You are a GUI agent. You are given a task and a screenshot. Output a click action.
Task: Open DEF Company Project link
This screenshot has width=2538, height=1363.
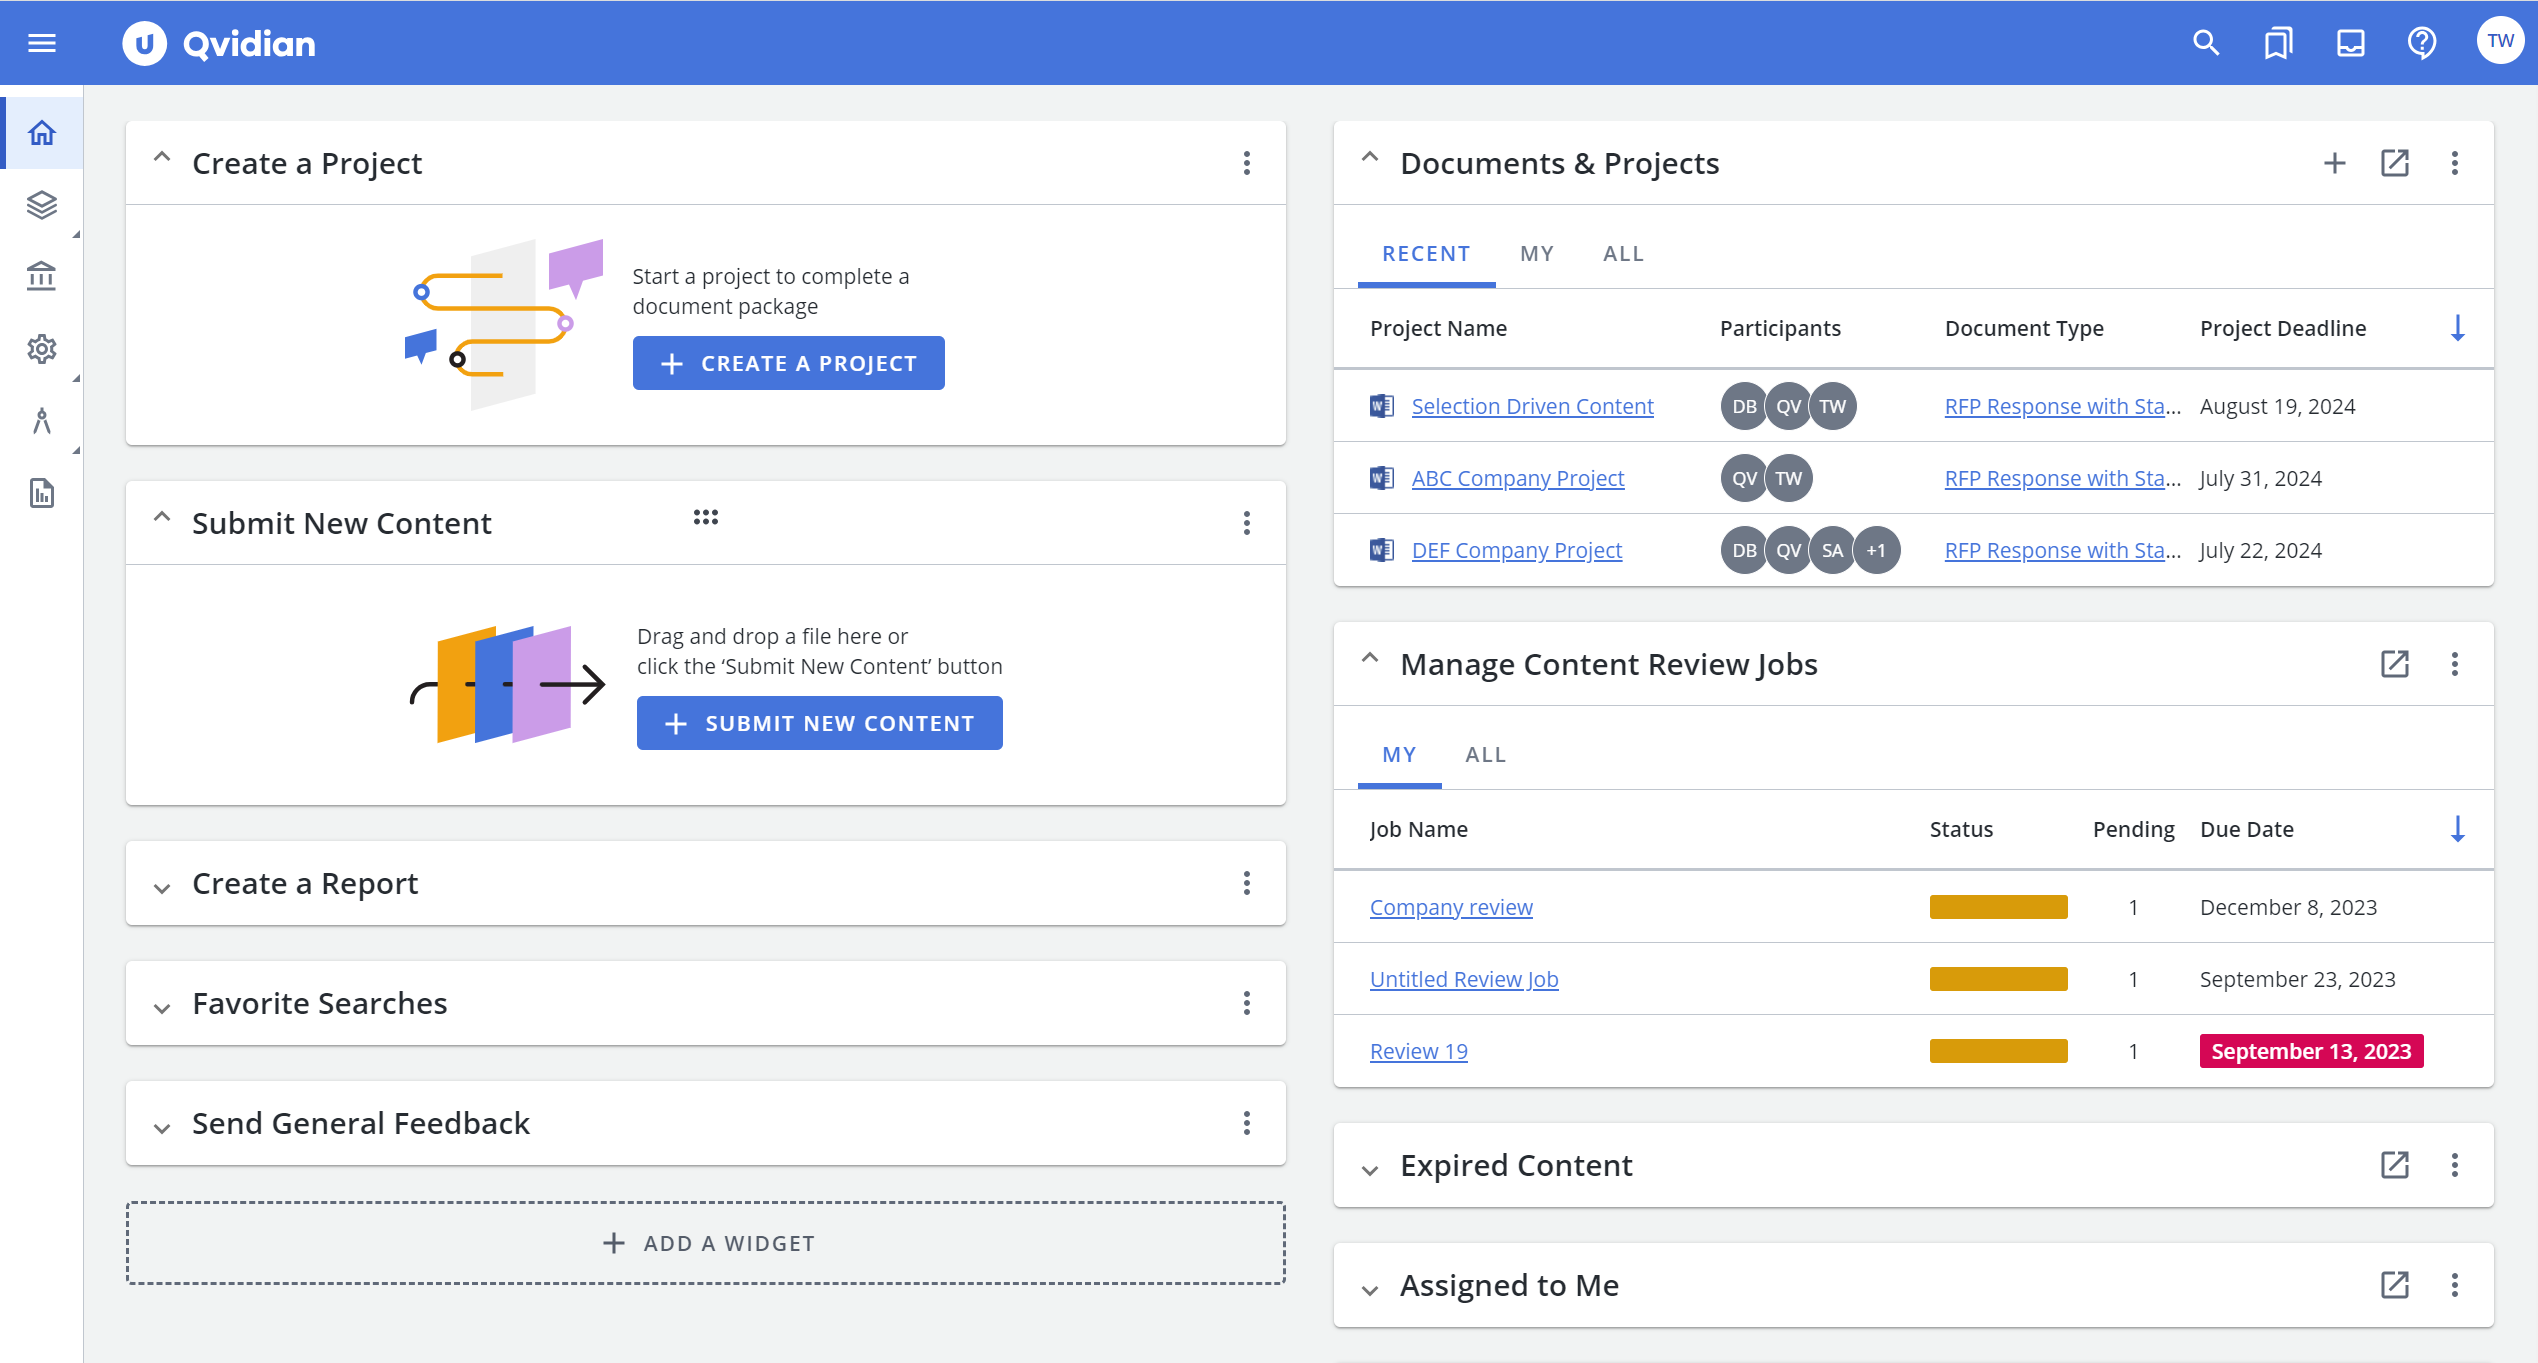point(1516,550)
